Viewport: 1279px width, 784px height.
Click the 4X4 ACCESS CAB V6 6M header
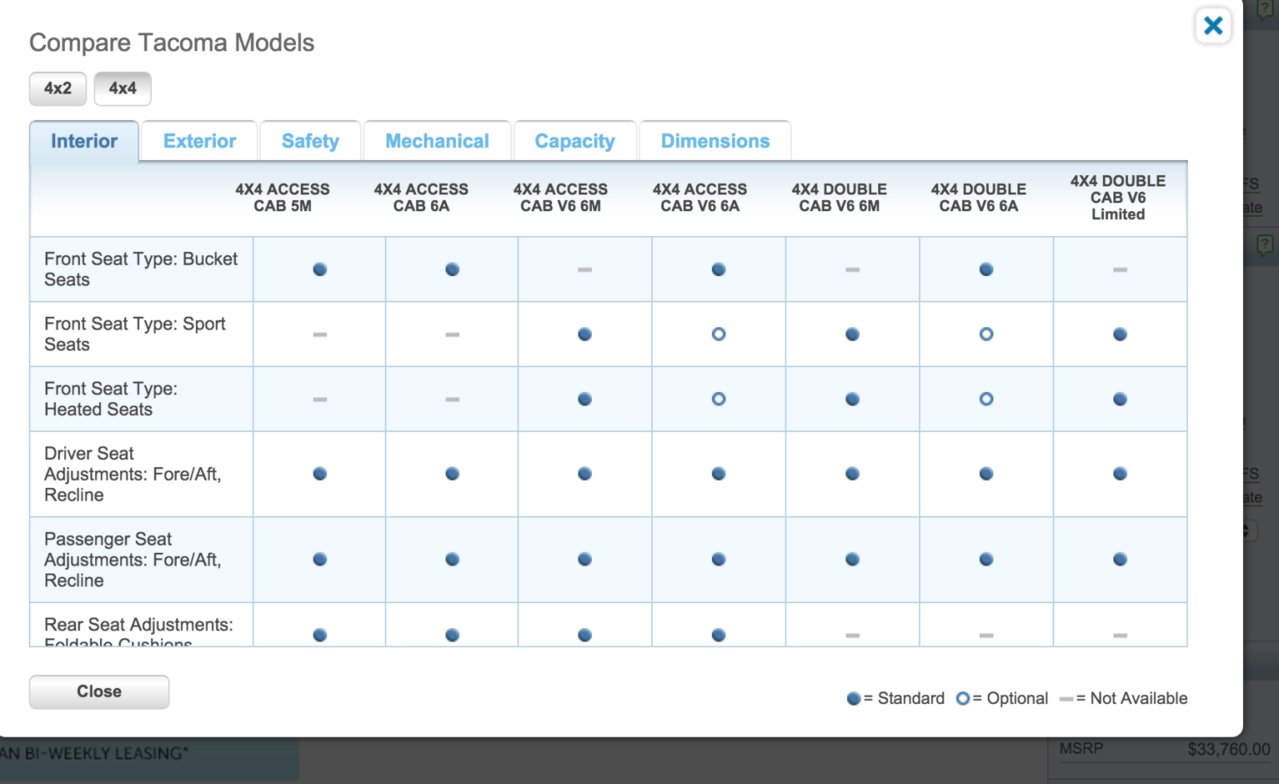point(560,197)
